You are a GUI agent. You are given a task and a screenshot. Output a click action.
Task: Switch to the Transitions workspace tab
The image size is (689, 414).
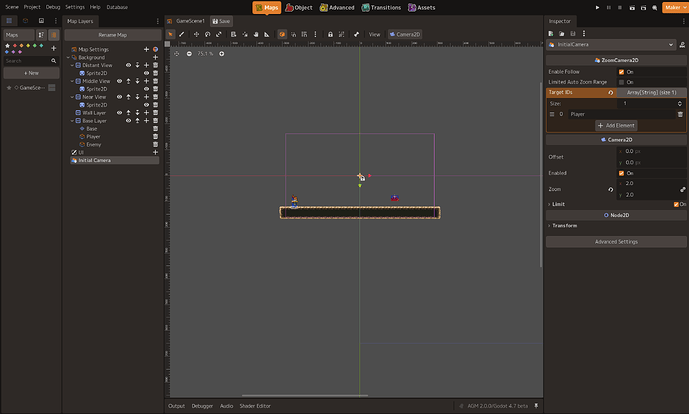(x=381, y=7)
